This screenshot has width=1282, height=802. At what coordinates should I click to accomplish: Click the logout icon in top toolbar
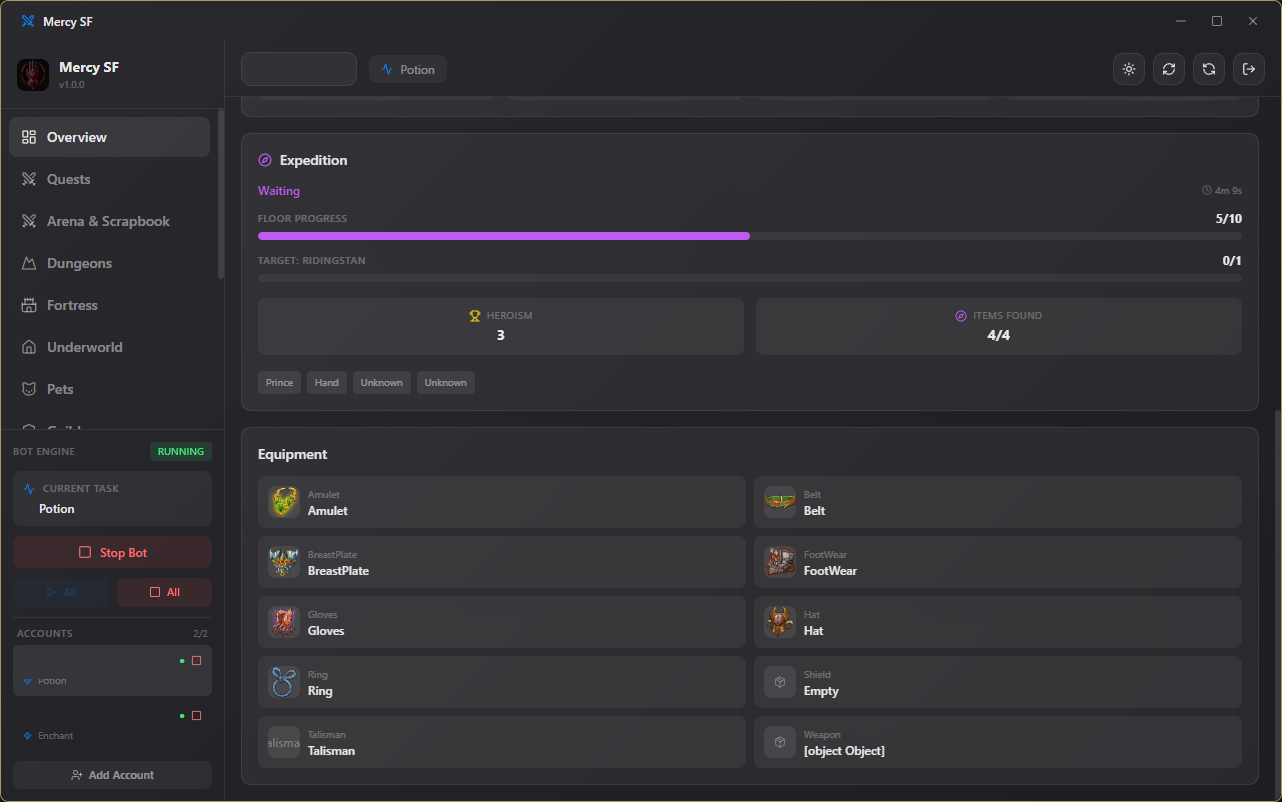[1249, 69]
